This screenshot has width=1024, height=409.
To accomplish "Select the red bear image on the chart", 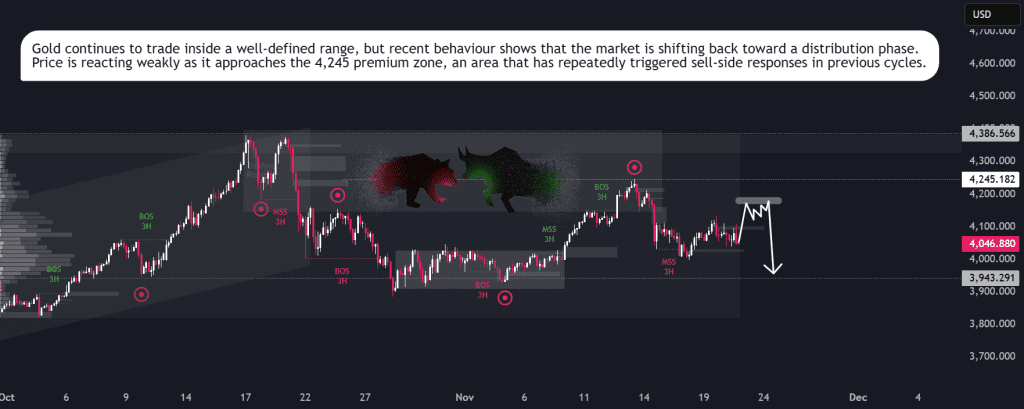I will [413, 180].
